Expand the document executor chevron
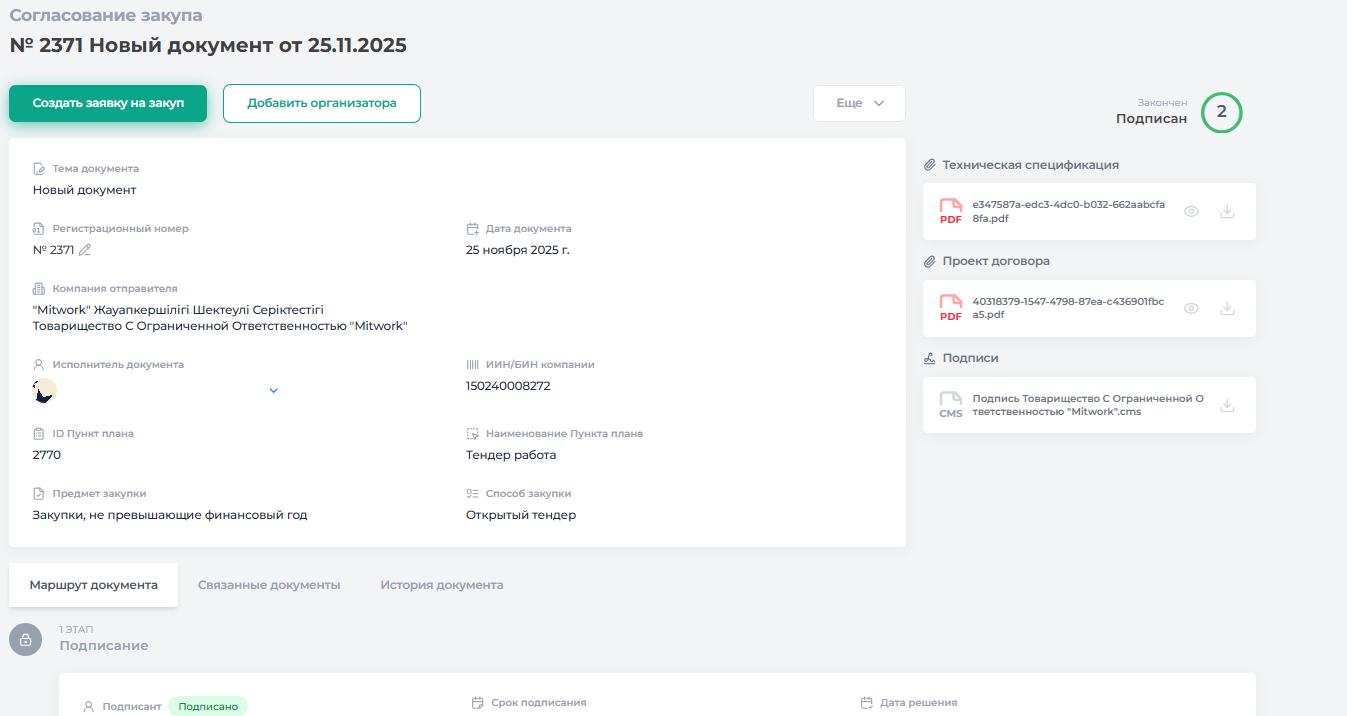 point(274,391)
